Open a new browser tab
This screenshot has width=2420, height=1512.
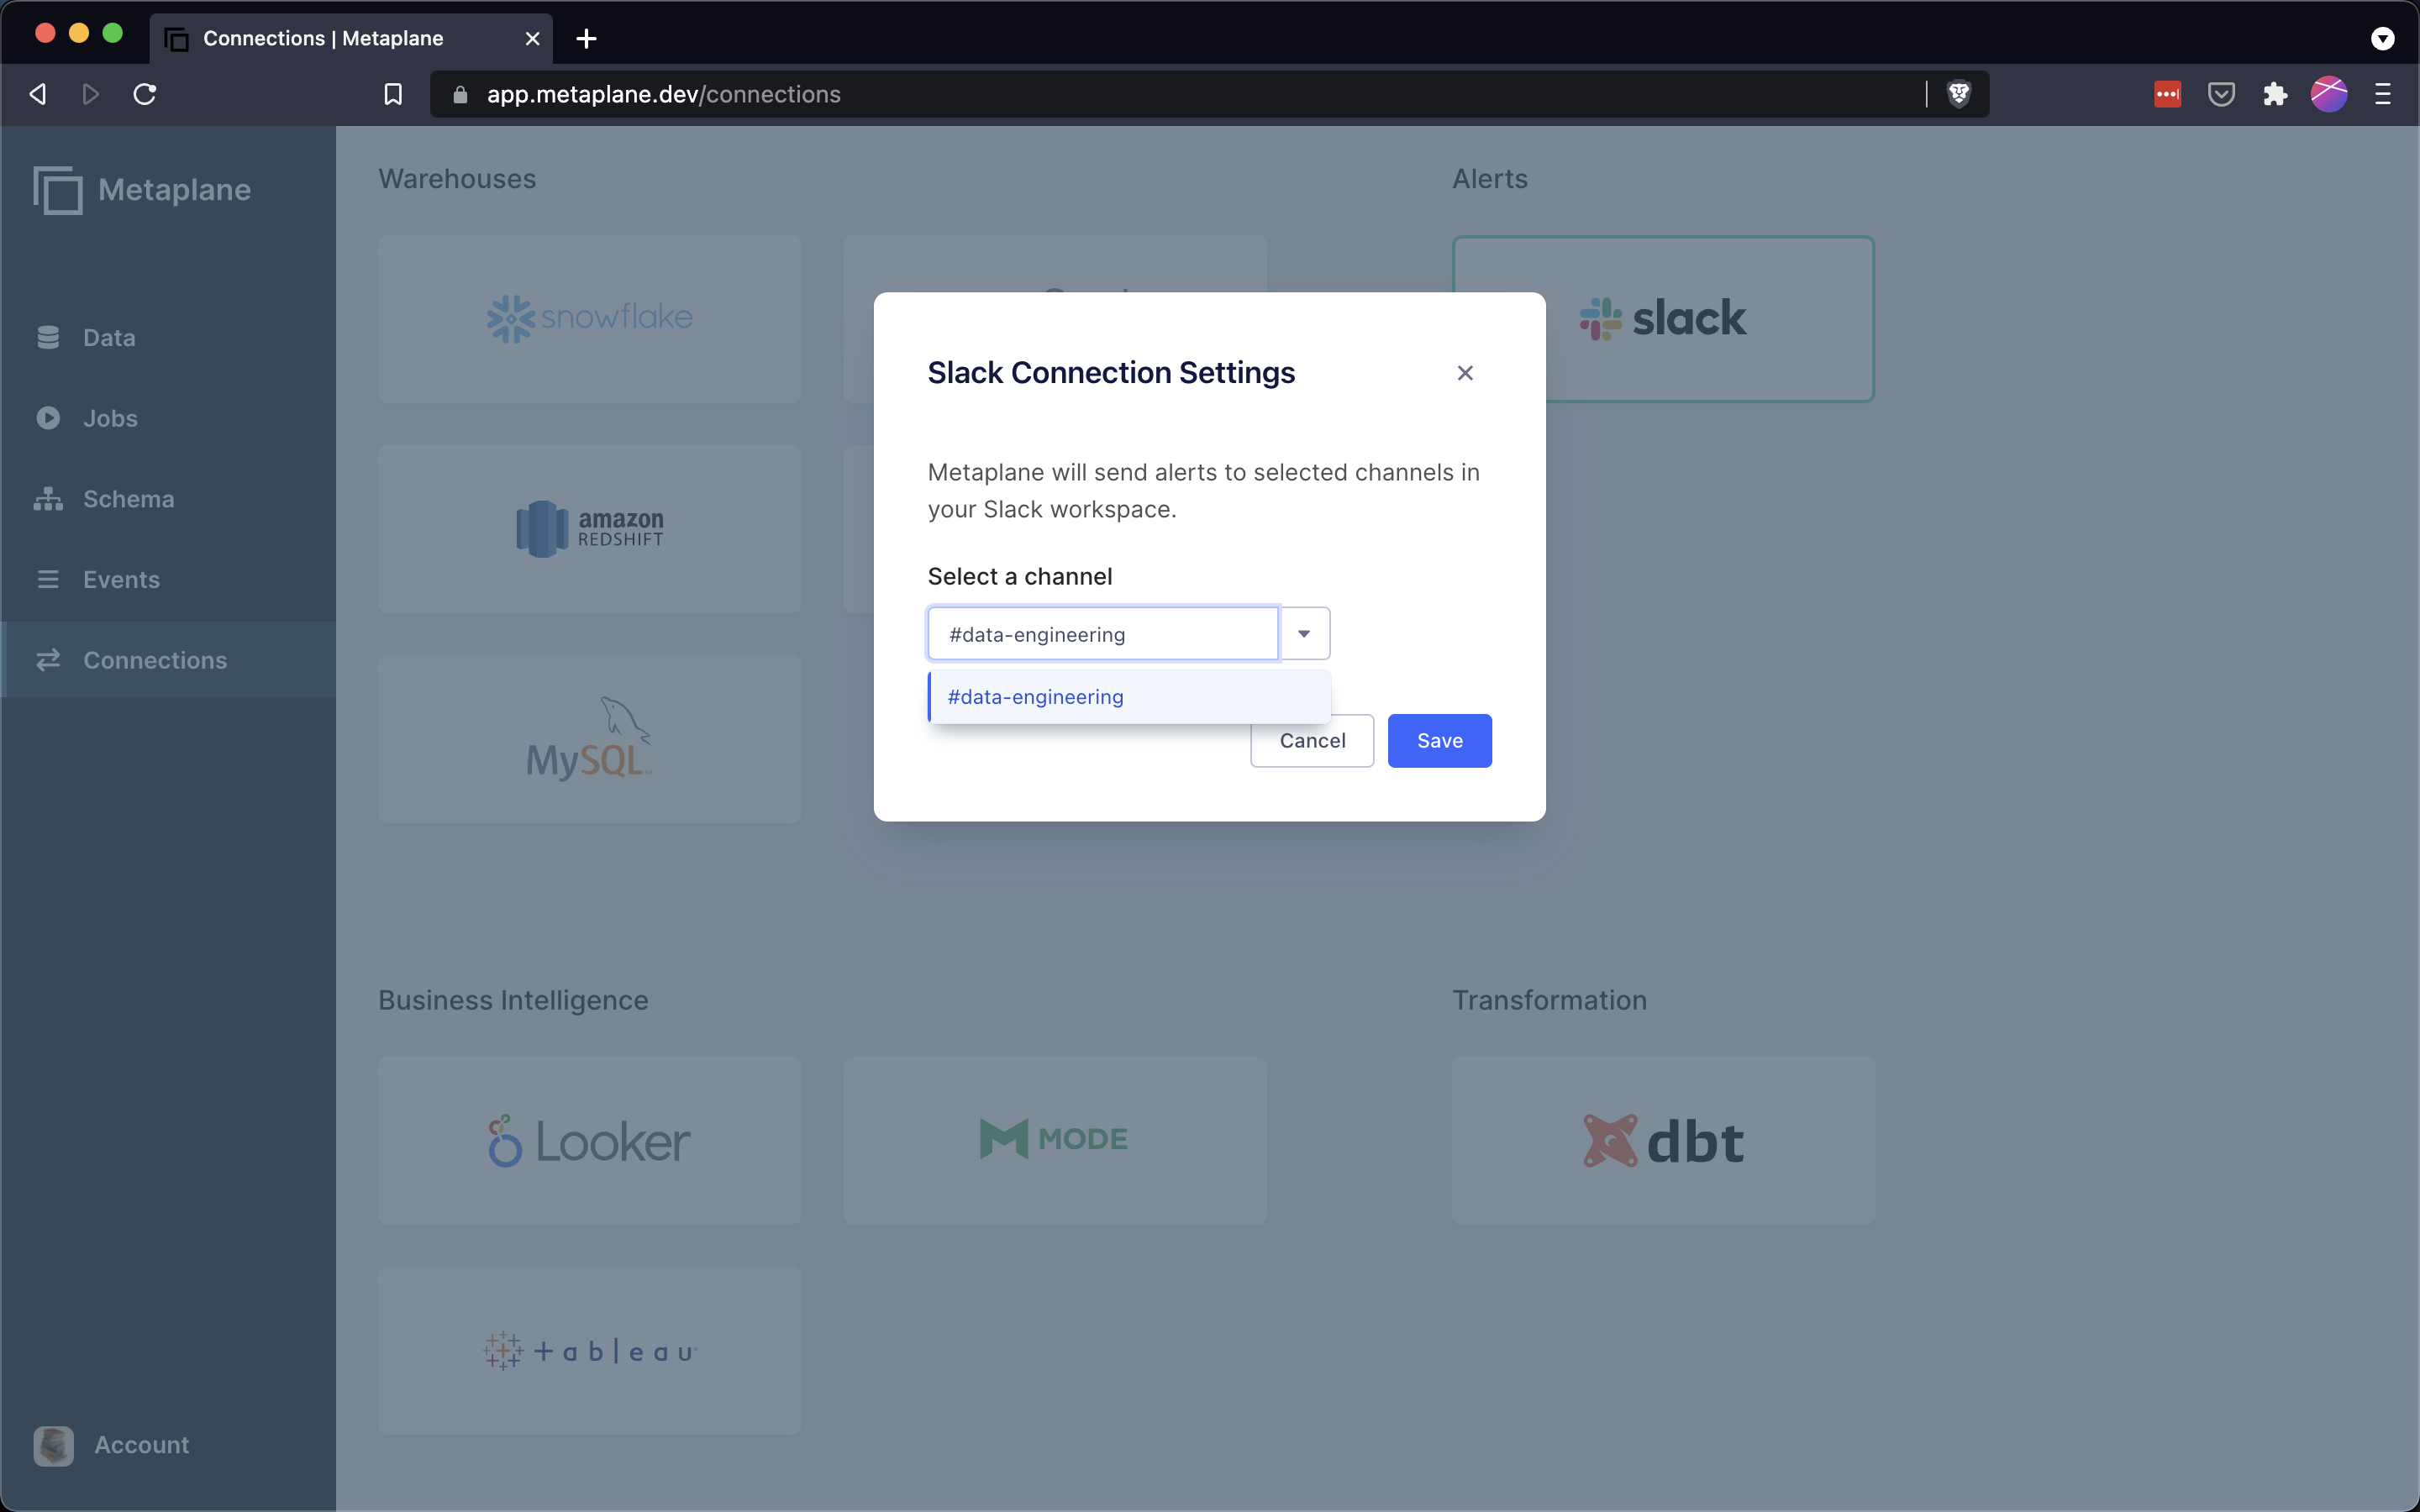[587, 38]
